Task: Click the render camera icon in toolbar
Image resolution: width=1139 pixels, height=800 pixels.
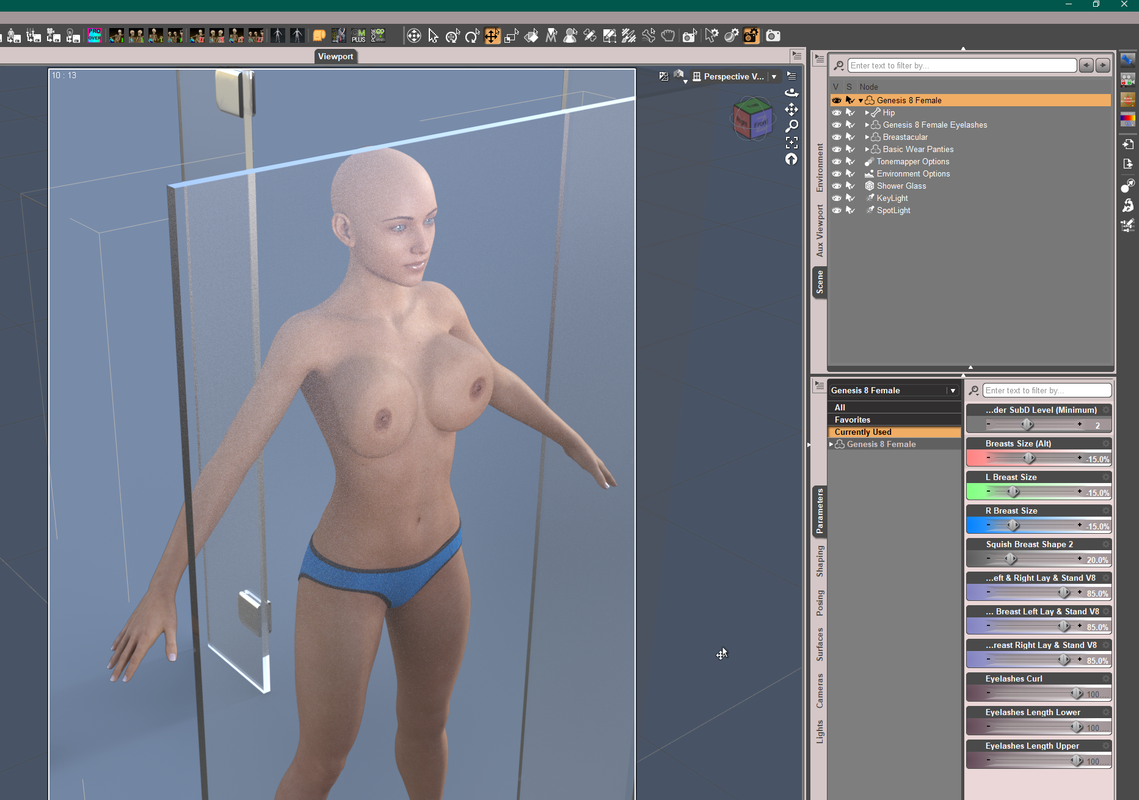Action: click(x=773, y=36)
